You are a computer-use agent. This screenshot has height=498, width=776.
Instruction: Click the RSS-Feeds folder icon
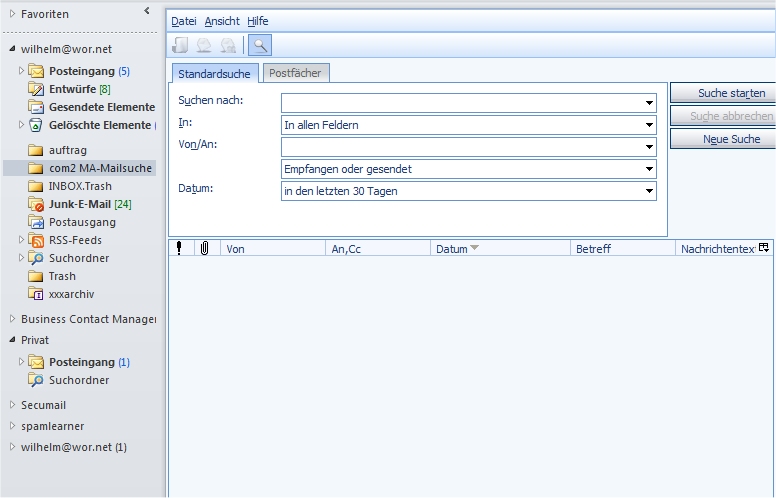tap(36, 240)
